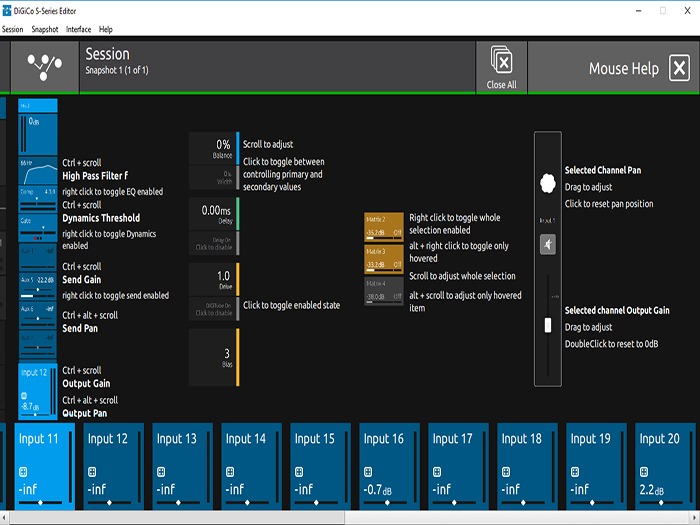Click the High Pass Filter EQ curve thumbnail
The height and width of the screenshot is (525, 700).
pos(38,170)
